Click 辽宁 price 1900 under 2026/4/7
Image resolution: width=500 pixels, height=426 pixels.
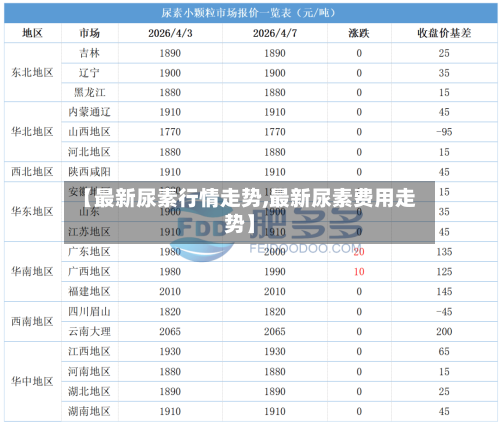(275, 73)
